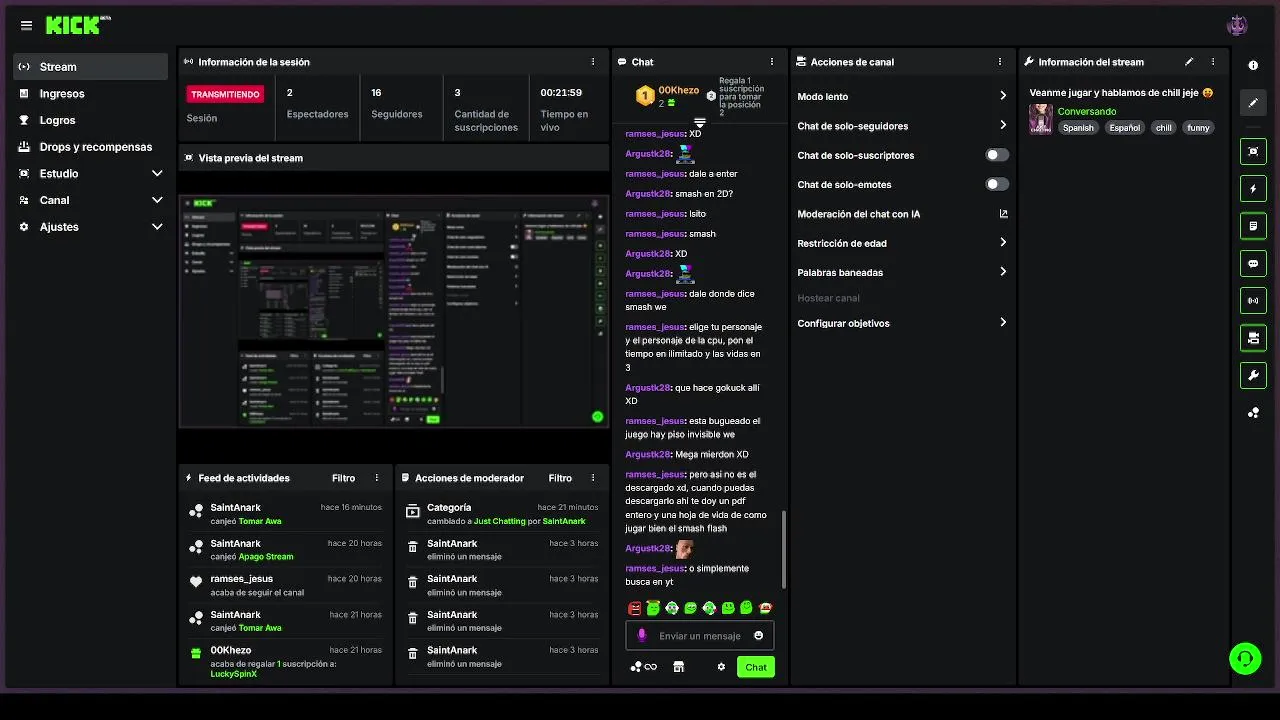Open the emoji picker in message box
1280x720 pixels.
coord(758,635)
